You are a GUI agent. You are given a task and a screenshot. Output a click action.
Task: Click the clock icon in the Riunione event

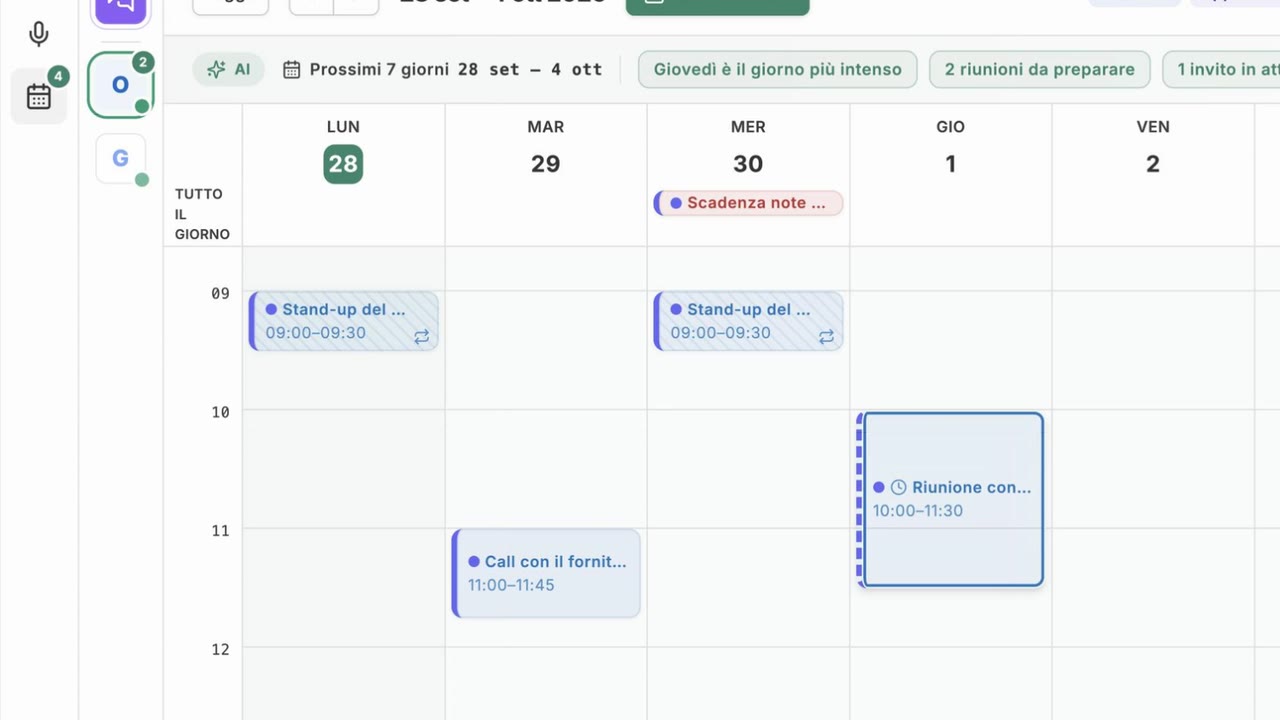[899, 487]
